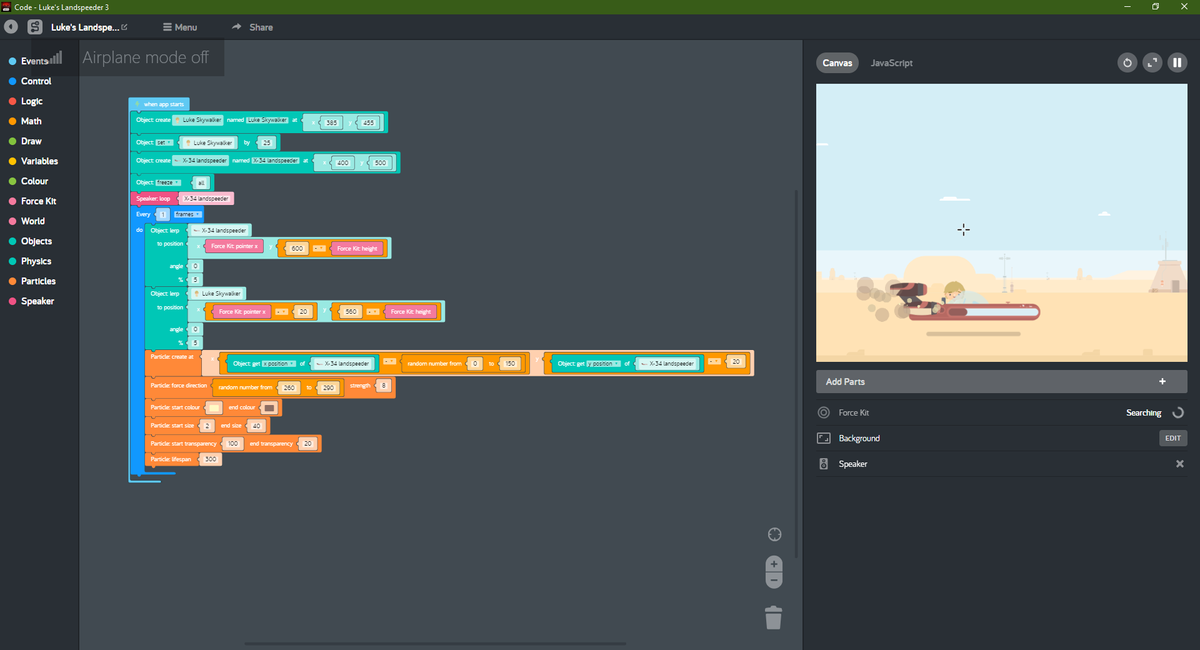Open operator dropdown after 560 value
This screenshot has height=650, width=1200.
point(372,312)
